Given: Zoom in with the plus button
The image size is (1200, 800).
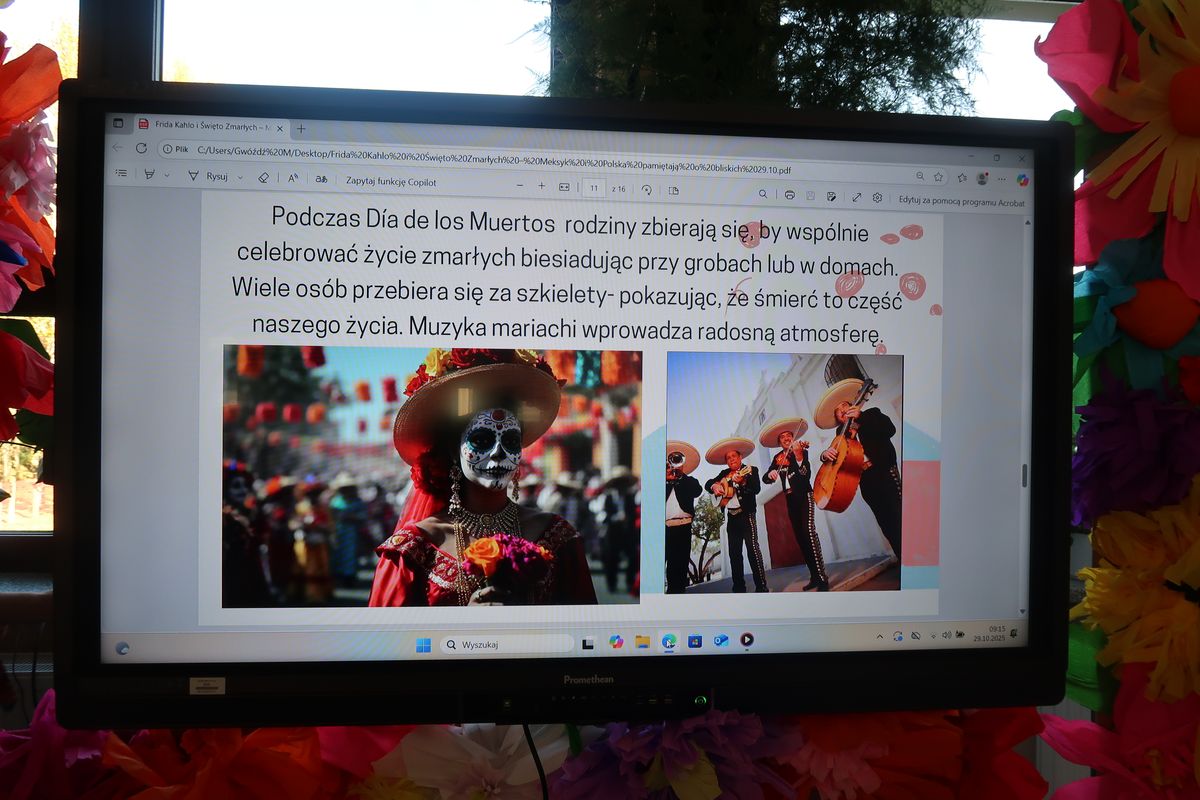Looking at the screenshot, I should point(541,185).
